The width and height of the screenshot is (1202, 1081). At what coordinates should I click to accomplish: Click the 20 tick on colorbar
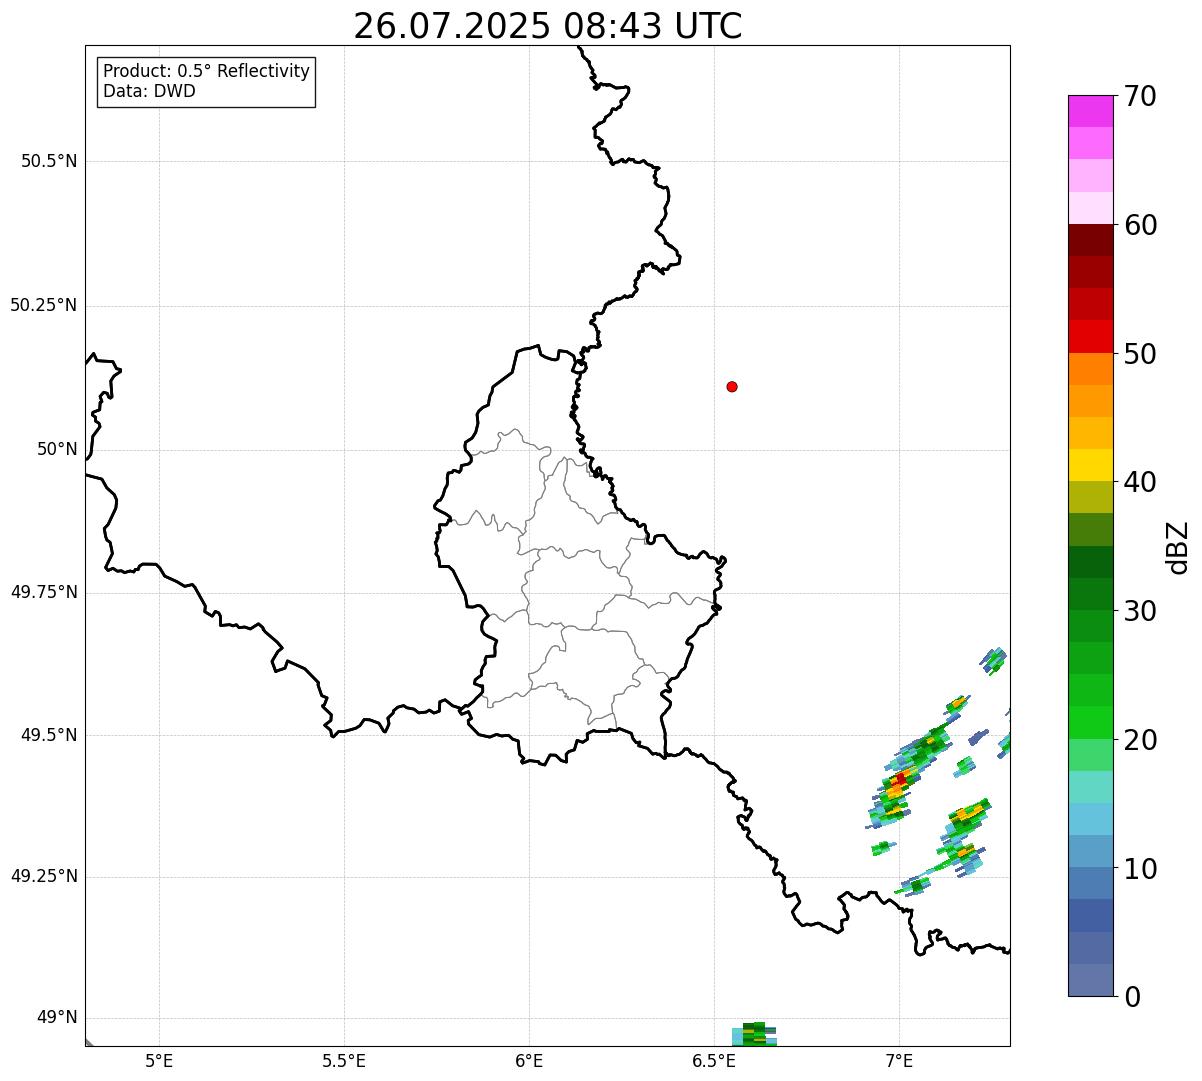coord(1140,740)
